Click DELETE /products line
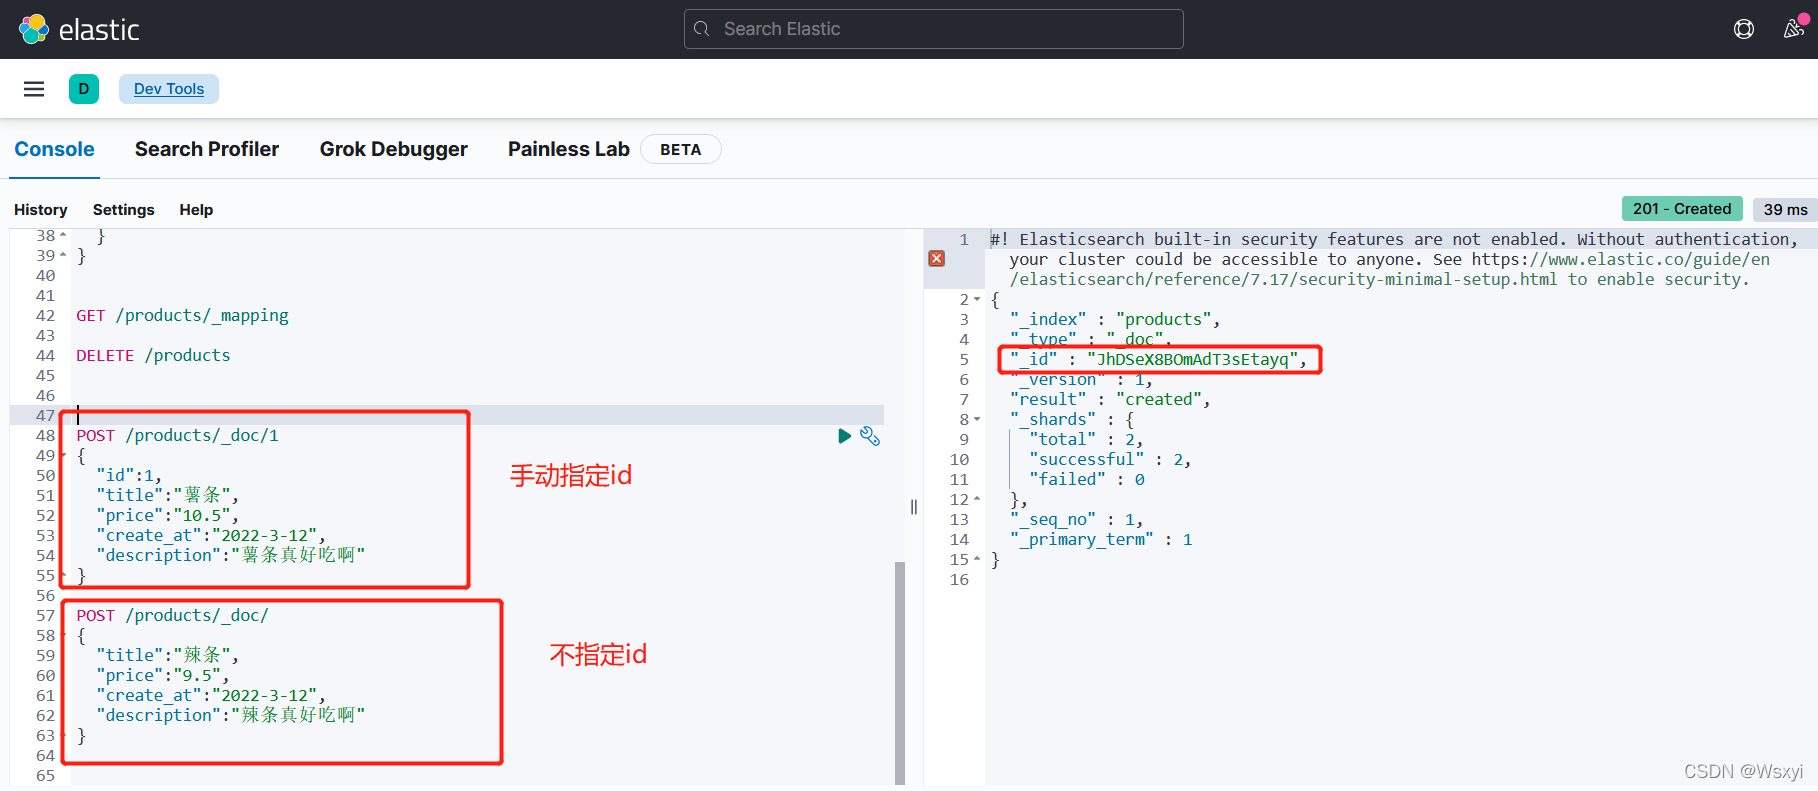The width and height of the screenshot is (1818, 791). point(153,356)
